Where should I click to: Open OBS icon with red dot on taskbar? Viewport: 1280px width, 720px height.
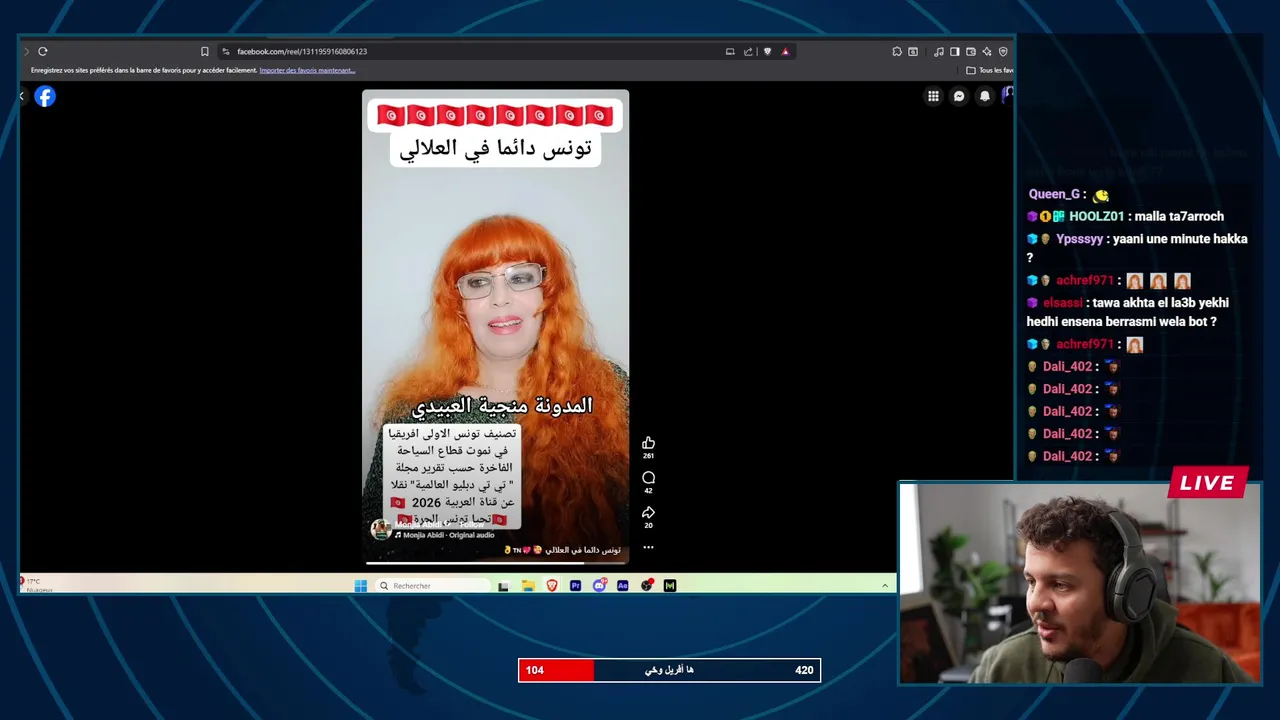(647, 585)
